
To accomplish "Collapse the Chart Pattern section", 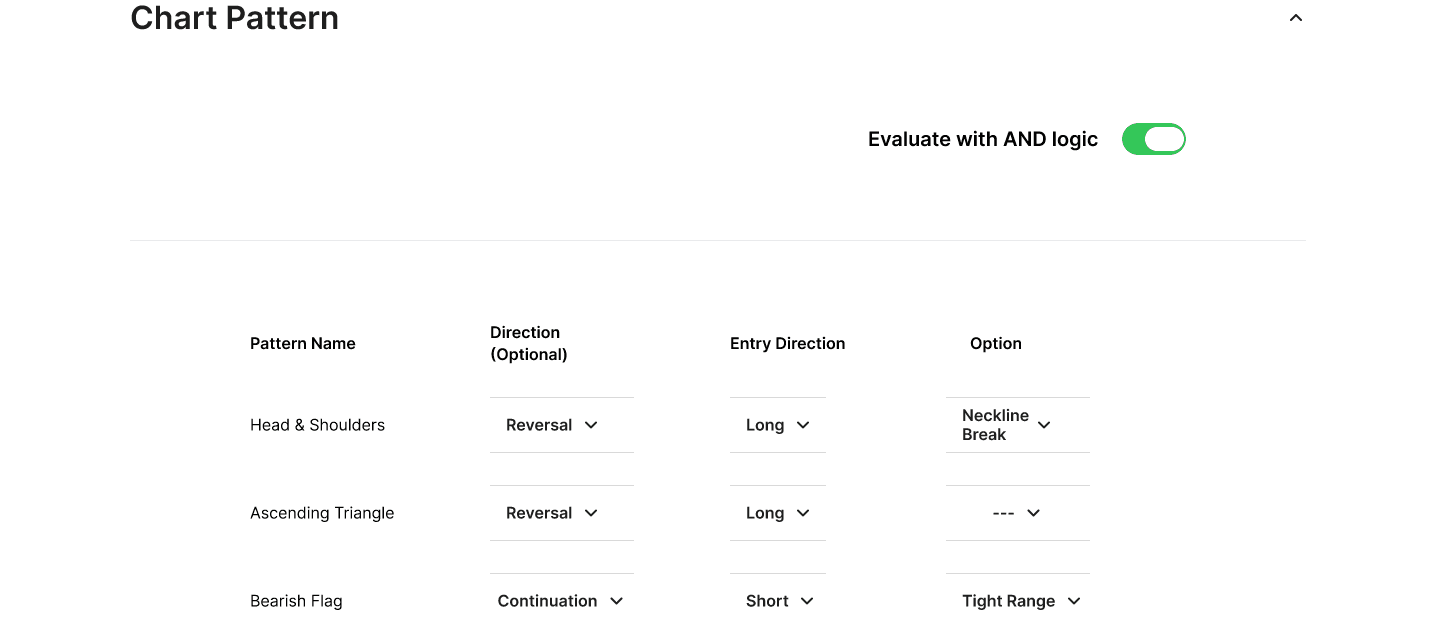I will [x=1295, y=18].
